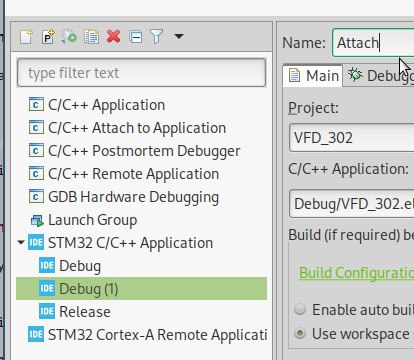
Task: Select the Release launch configuration
Action: point(85,312)
